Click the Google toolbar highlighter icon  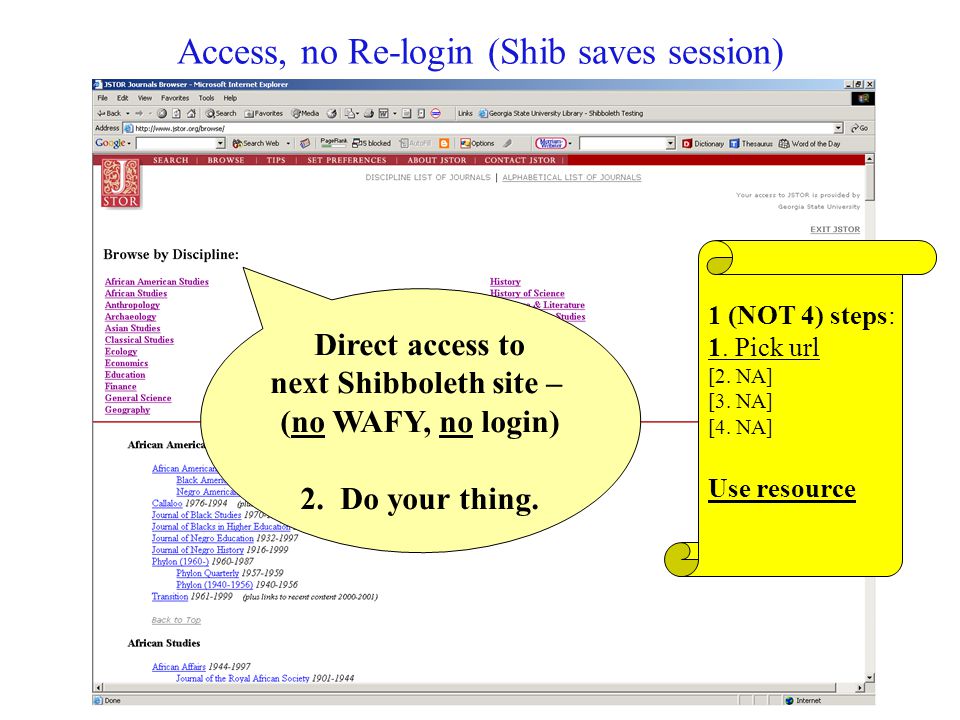click(x=508, y=143)
